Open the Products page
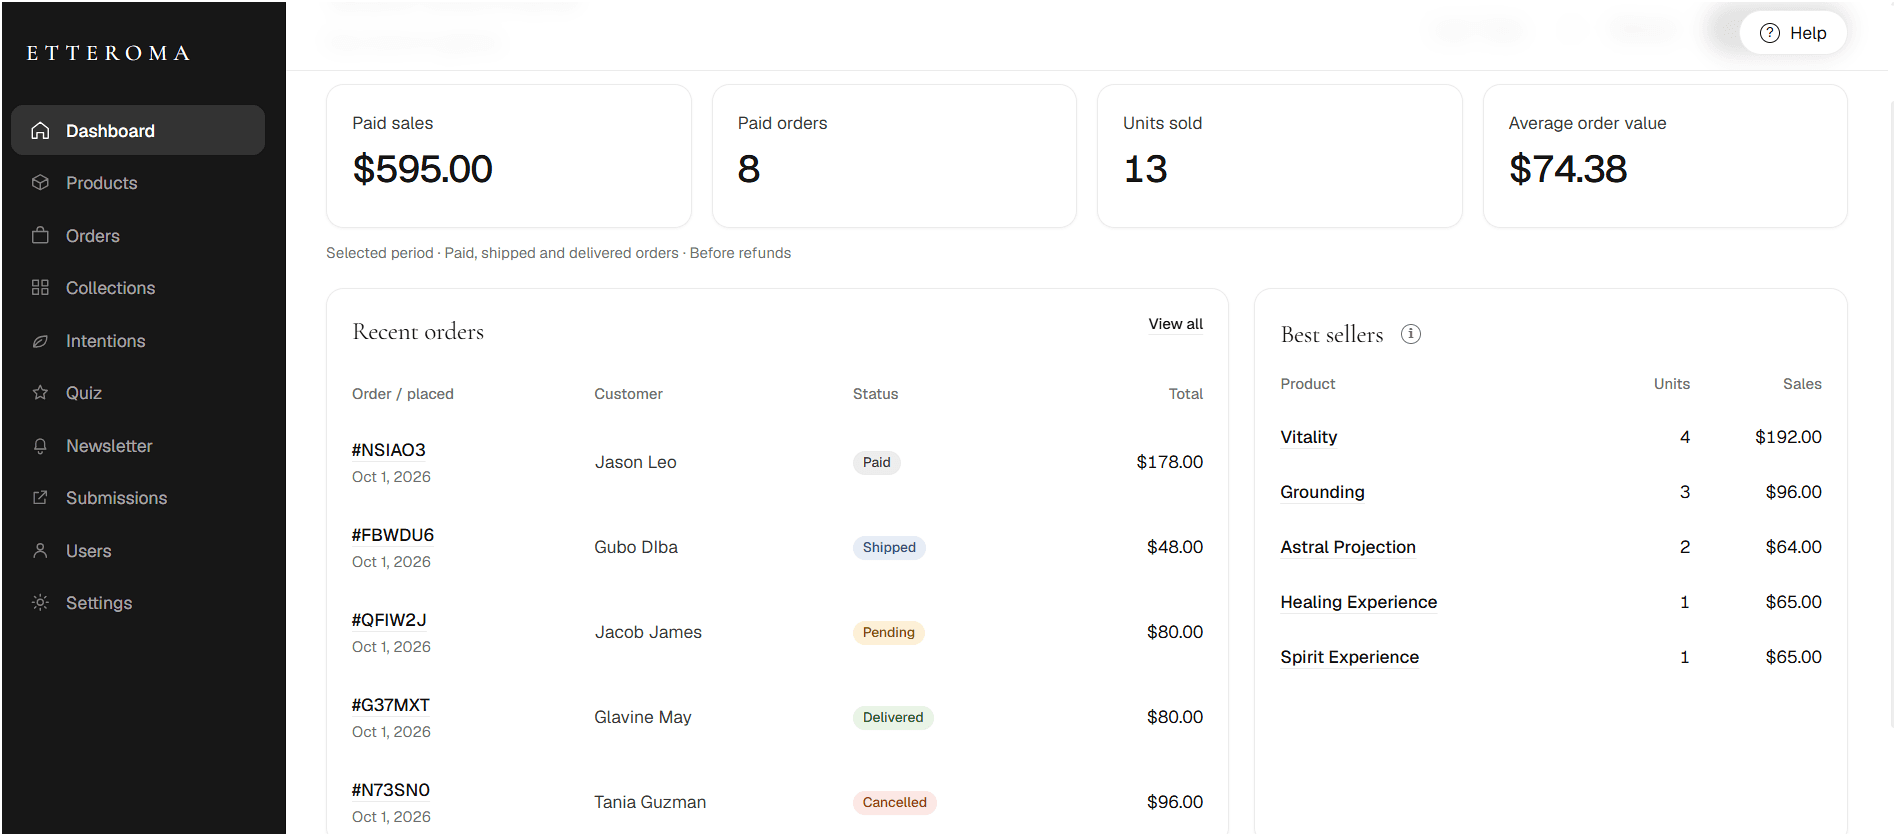The height and width of the screenshot is (836, 1896). coord(138,183)
